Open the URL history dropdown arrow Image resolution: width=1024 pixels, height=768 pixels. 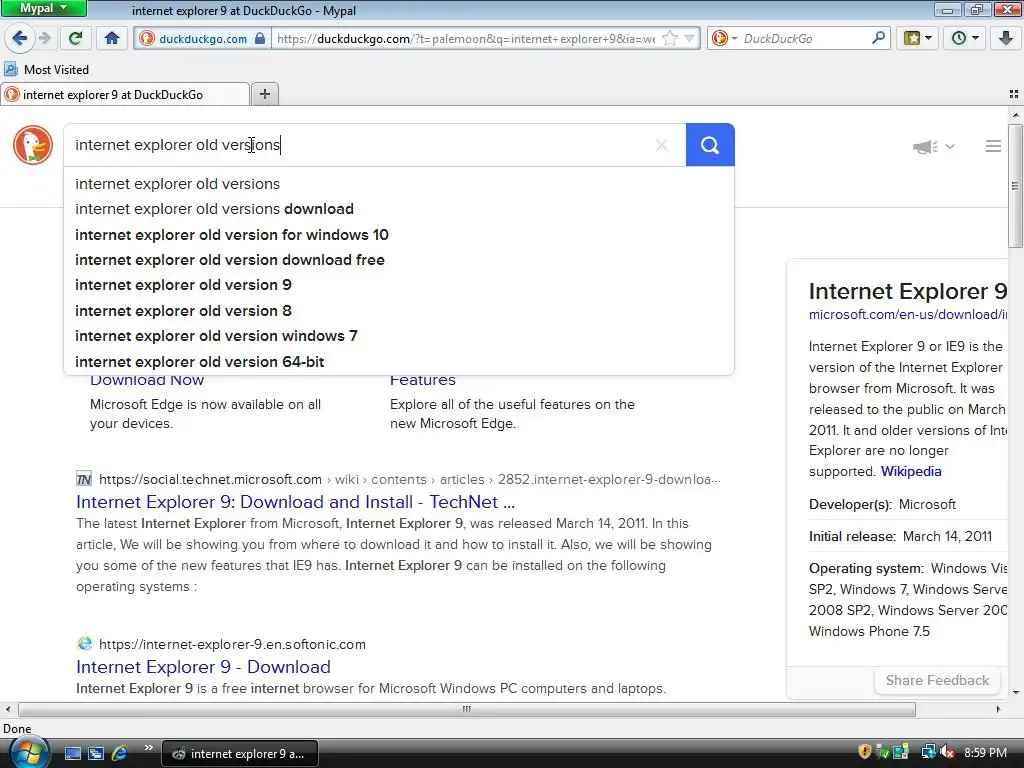click(689, 39)
